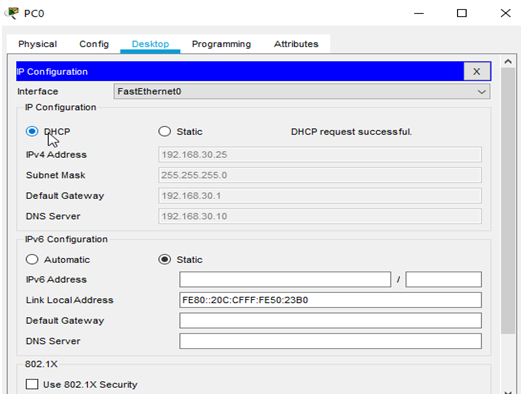Click the vertical scrollbar thumb
Screen dimensions: 523x396
508,200
